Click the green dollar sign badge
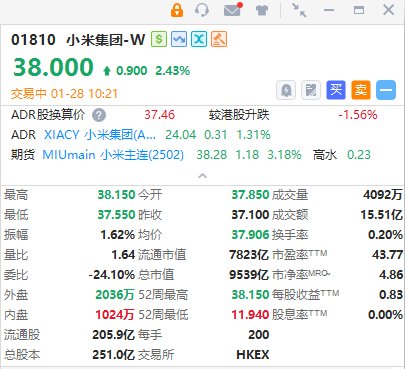 click(x=159, y=39)
